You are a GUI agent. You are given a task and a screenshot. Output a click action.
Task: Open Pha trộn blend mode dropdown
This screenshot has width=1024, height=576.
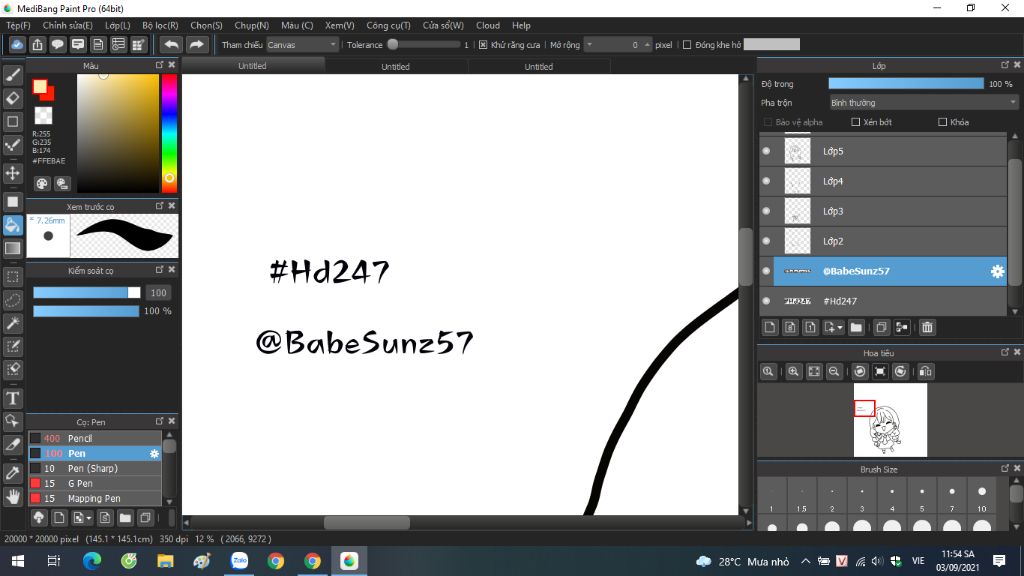[x=923, y=103]
